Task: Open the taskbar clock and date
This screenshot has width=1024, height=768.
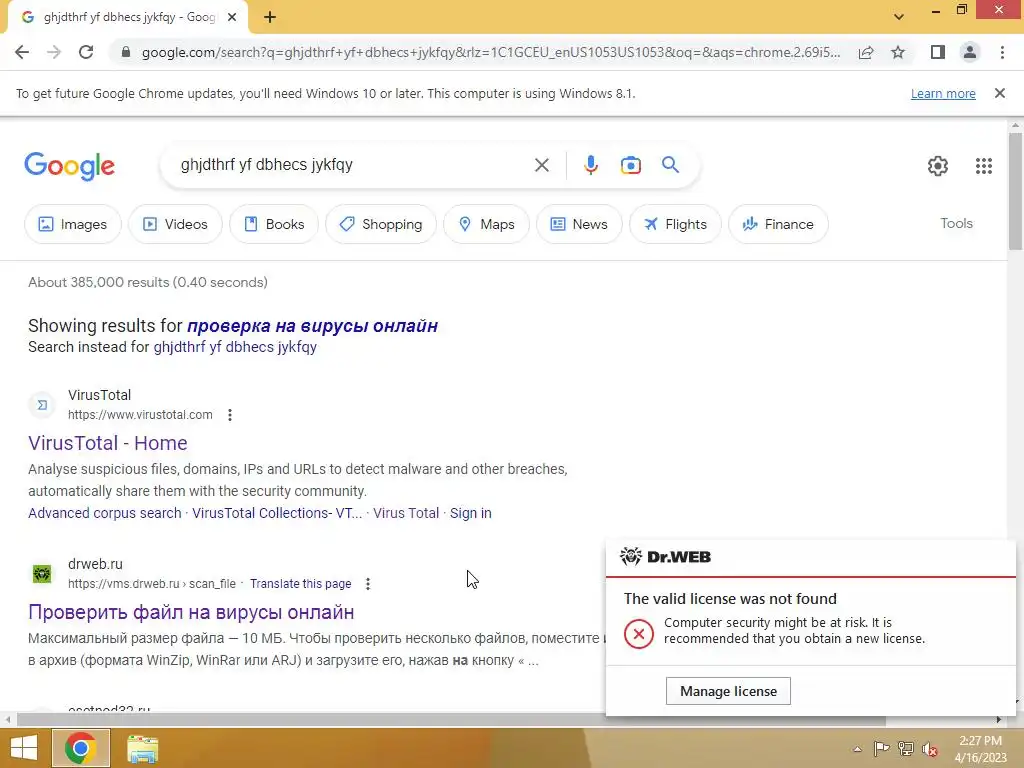Action: point(980,749)
